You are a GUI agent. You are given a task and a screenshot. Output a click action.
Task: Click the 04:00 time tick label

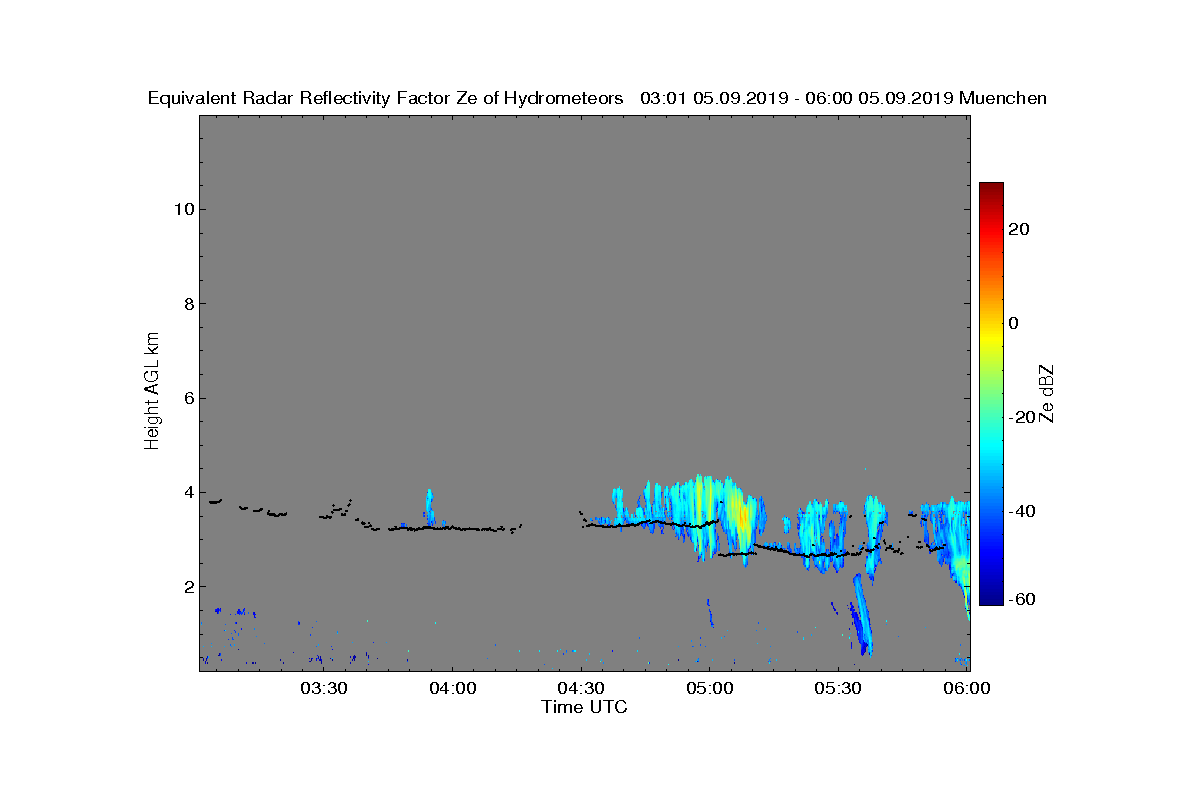point(452,688)
